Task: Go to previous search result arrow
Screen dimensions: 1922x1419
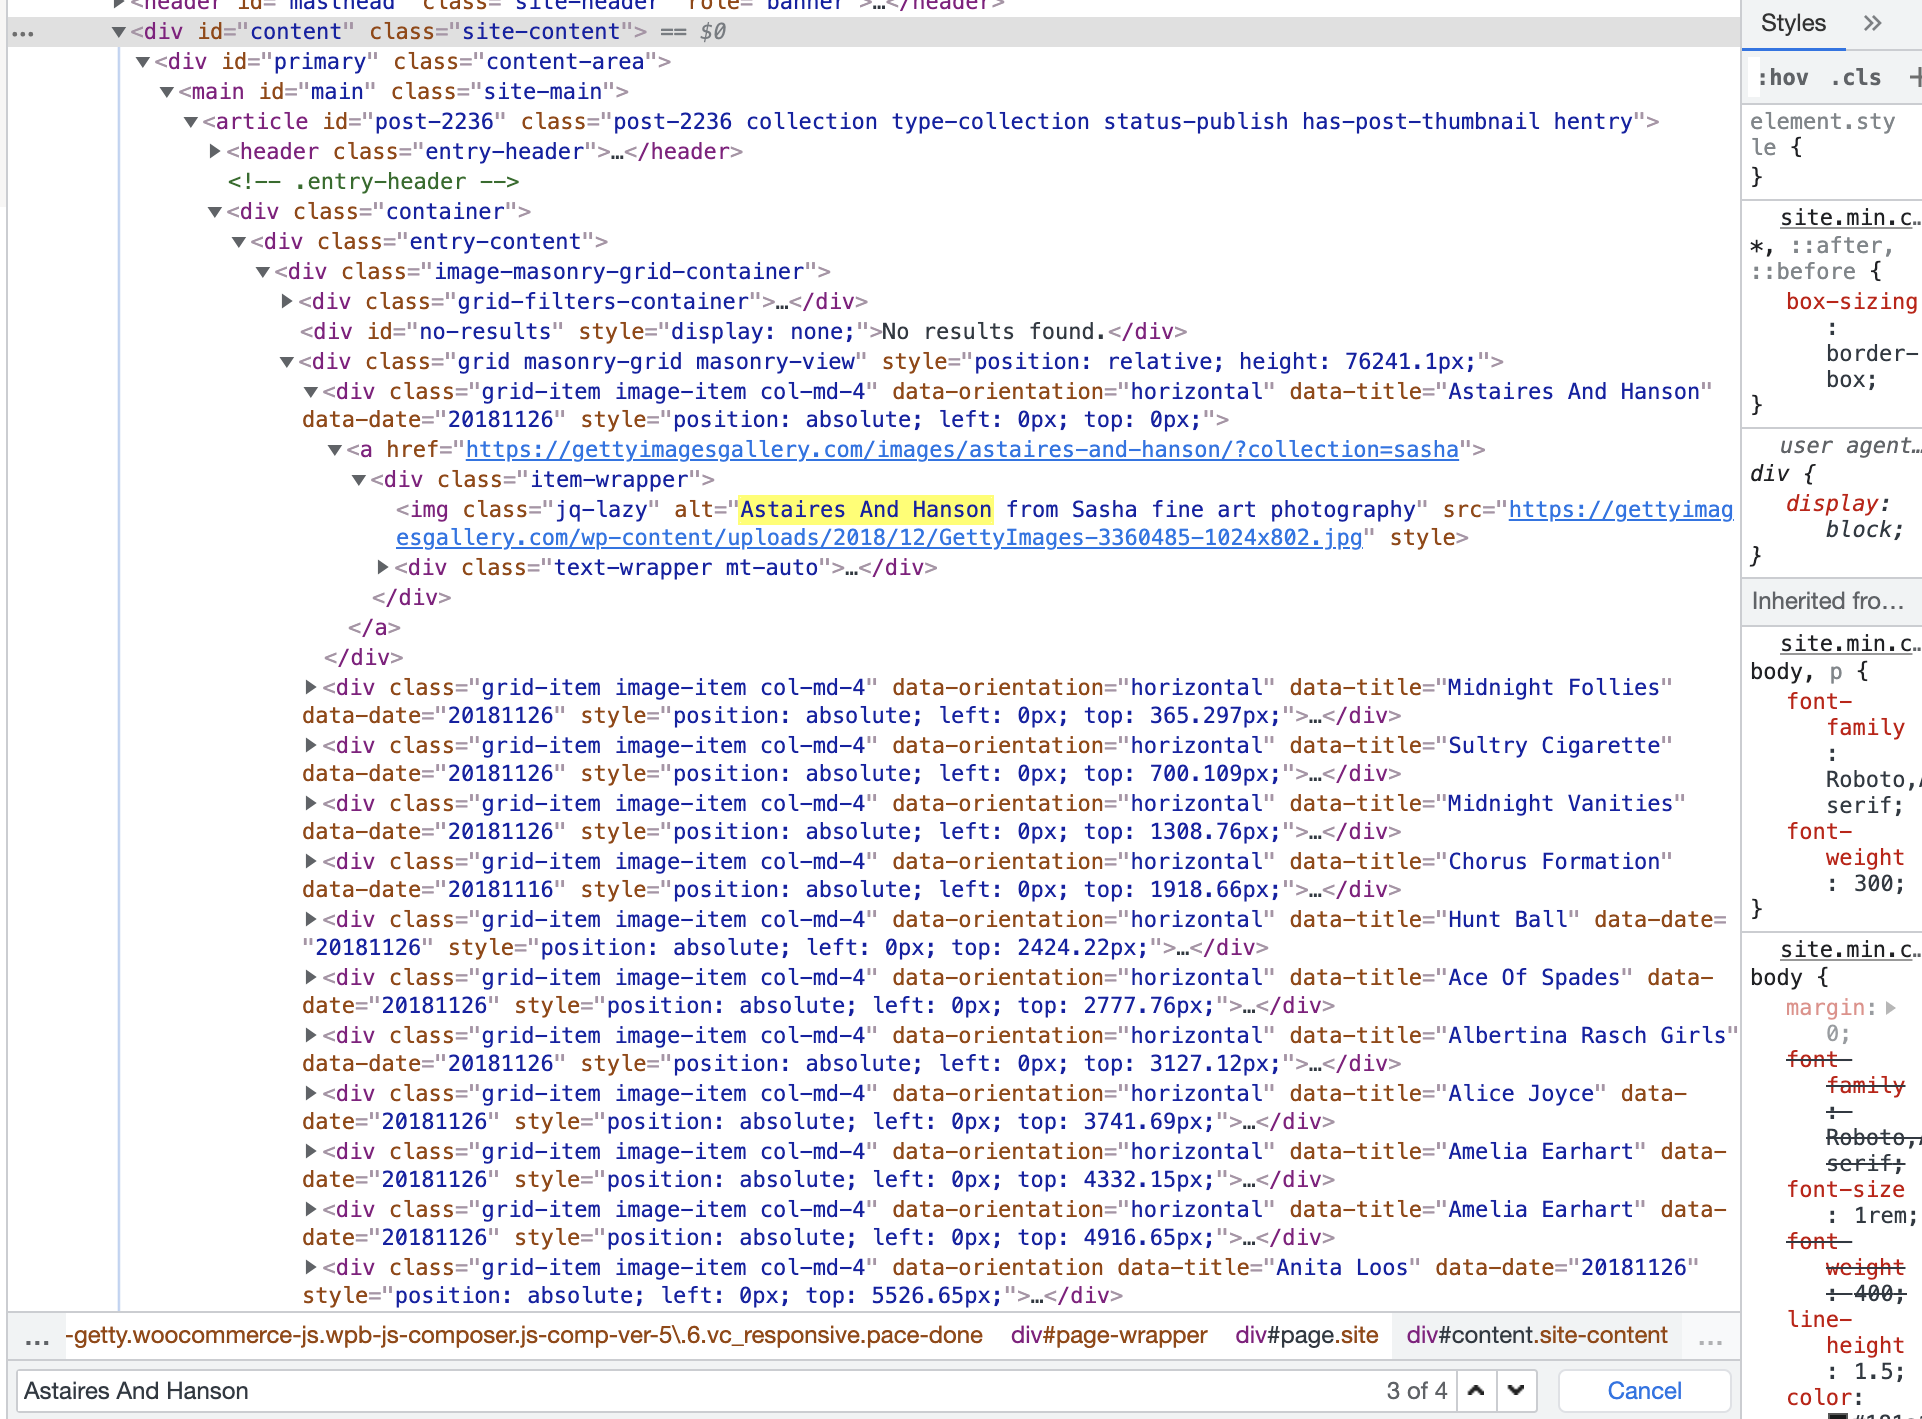Action: (1476, 1390)
